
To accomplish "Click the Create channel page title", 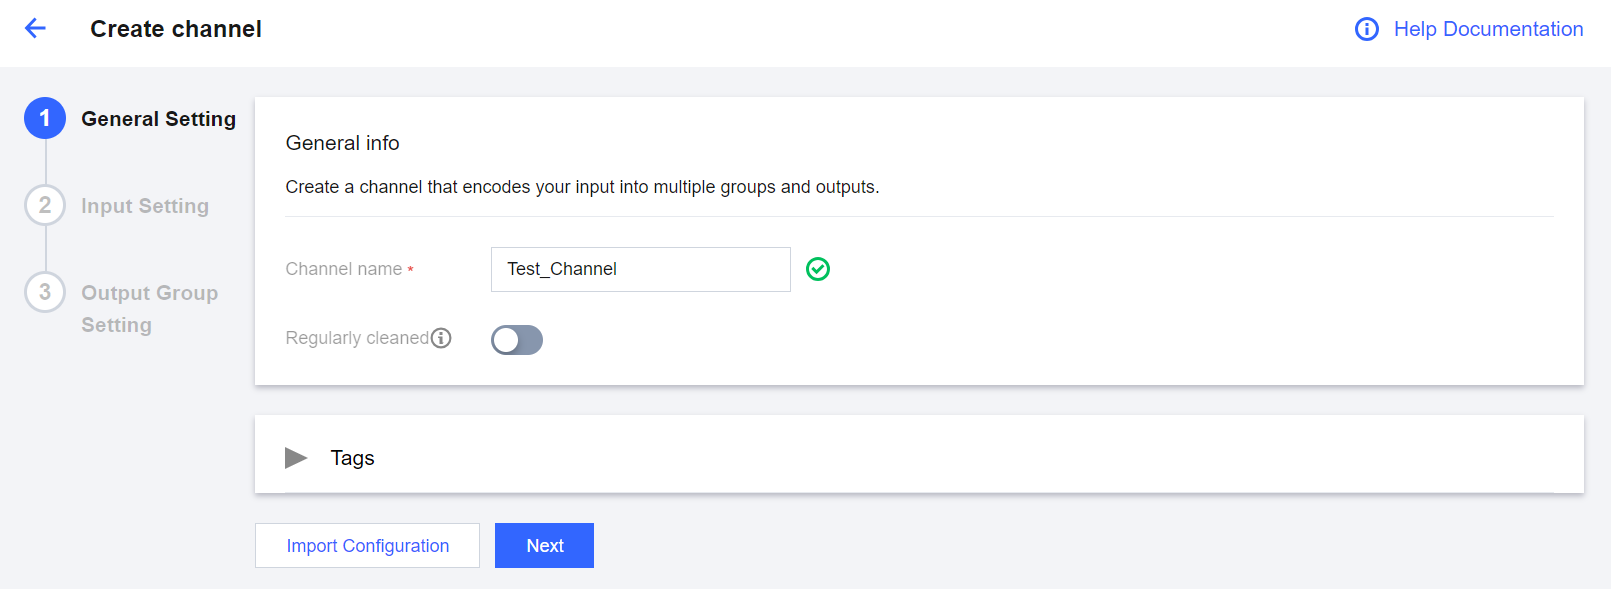I will (176, 29).
